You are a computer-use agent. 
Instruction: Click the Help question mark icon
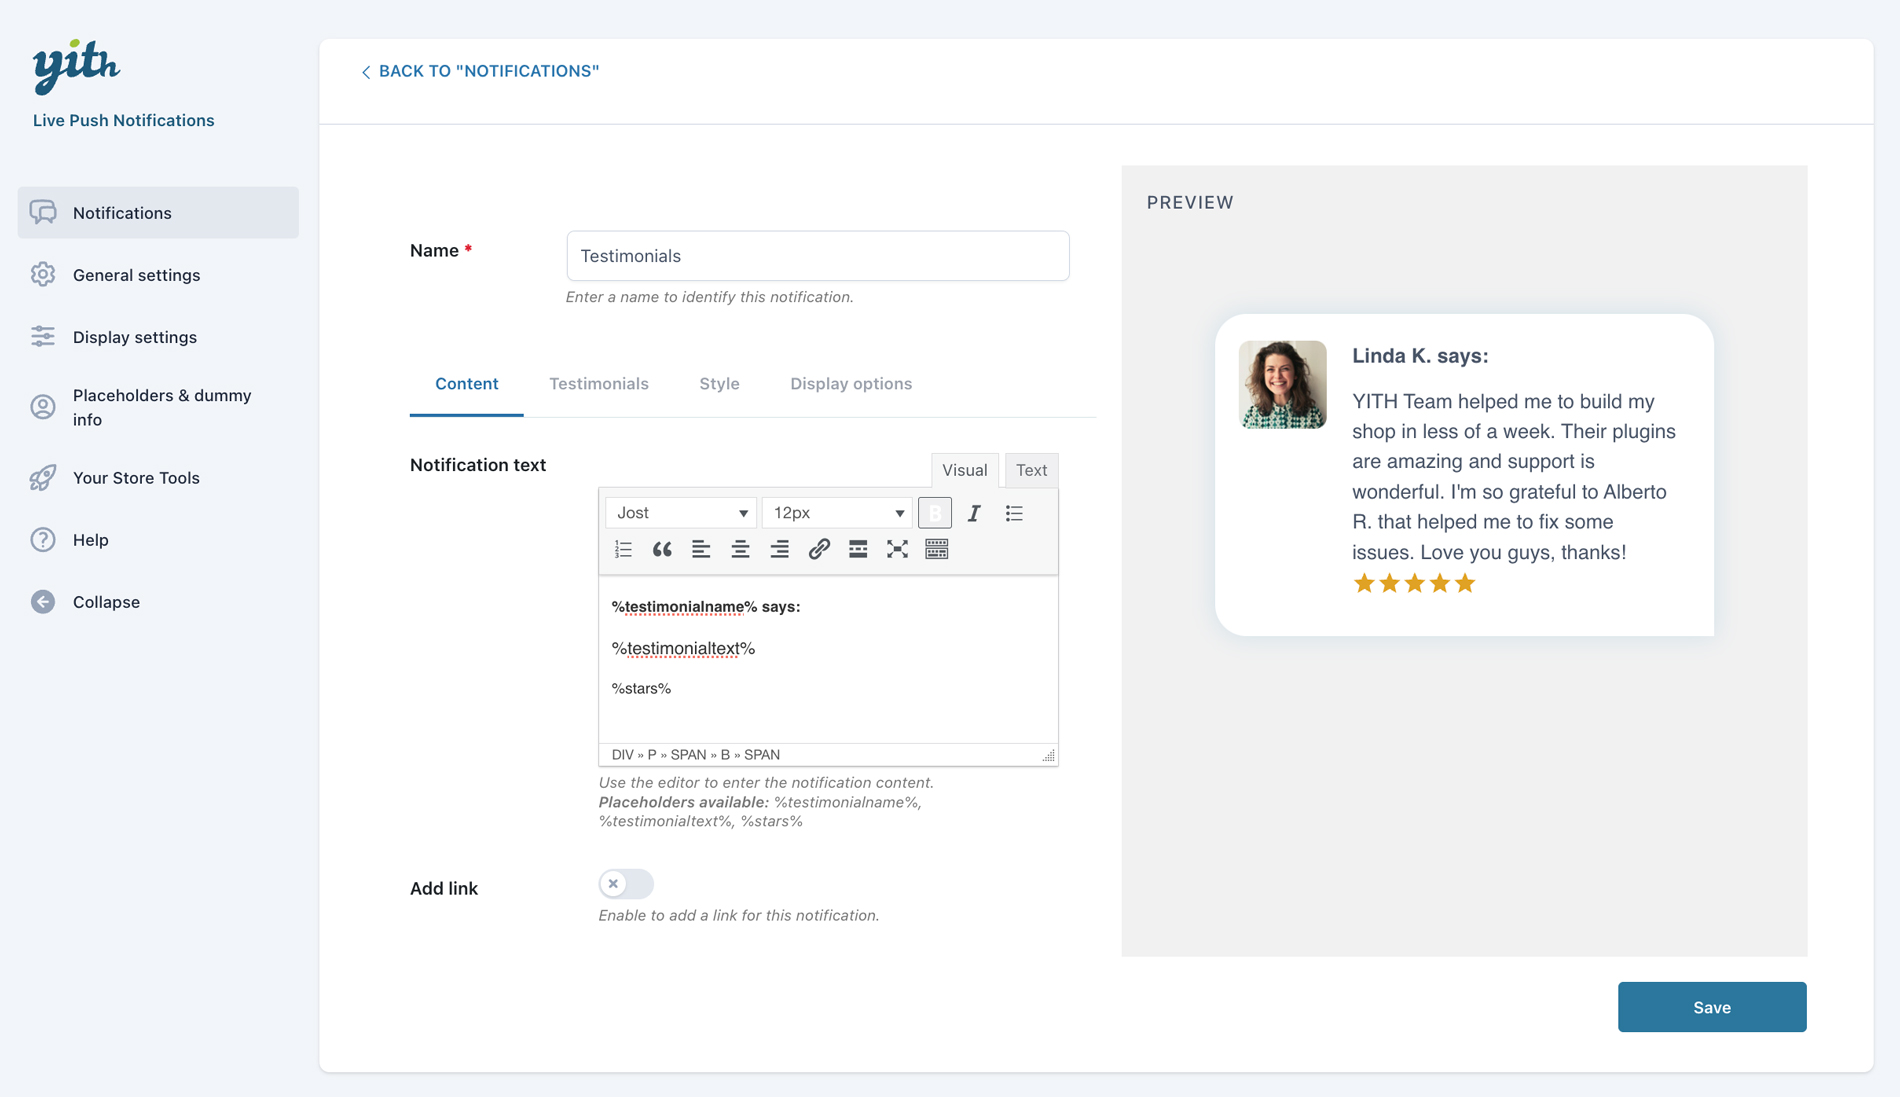[x=43, y=540]
